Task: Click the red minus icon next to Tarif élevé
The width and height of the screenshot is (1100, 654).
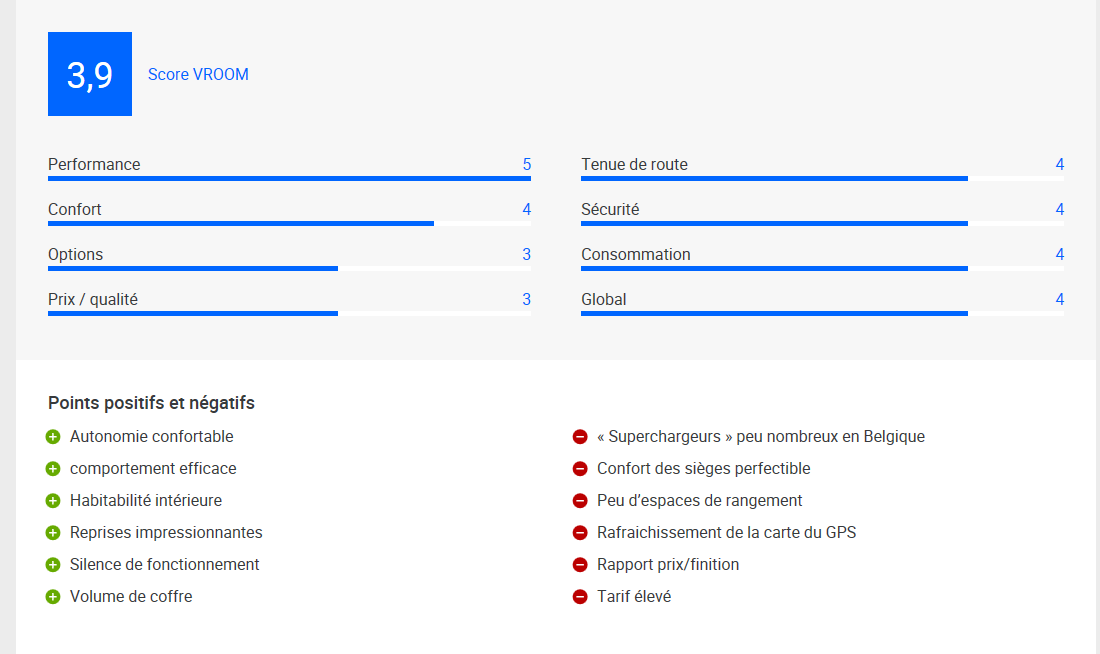Action: 579,597
